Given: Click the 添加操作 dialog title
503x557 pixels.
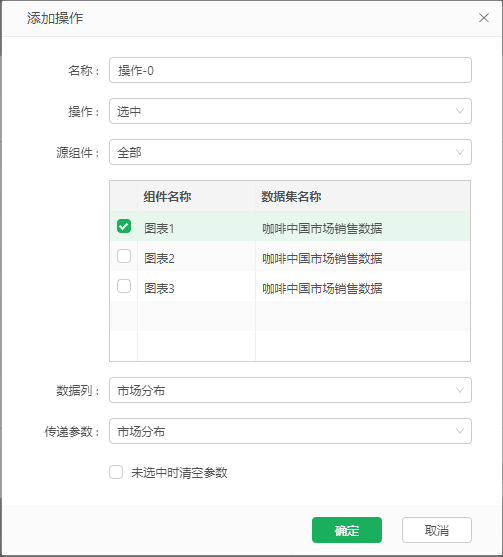Looking at the screenshot, I should click(x=55, y=18).
